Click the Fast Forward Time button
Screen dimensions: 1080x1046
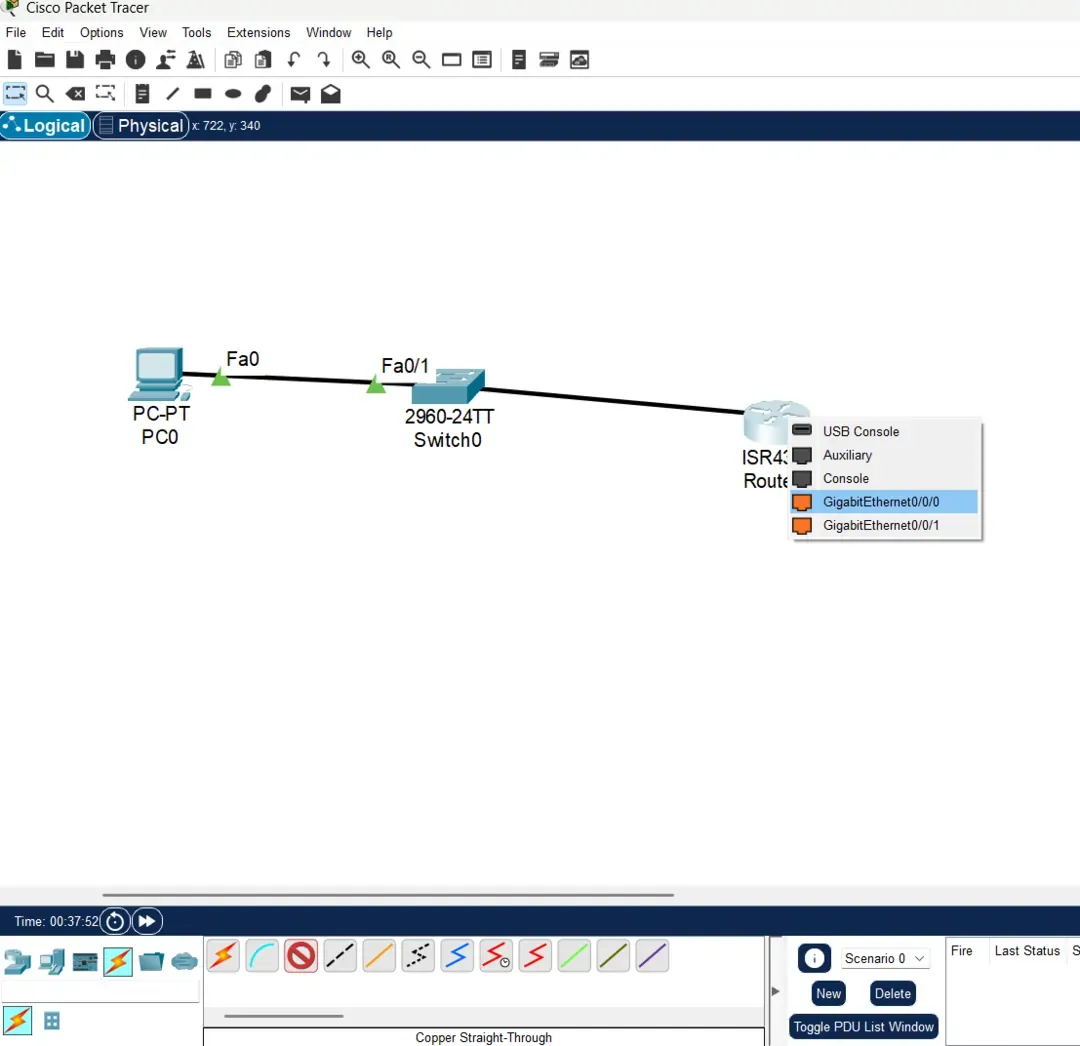click(x=147, y=921)
